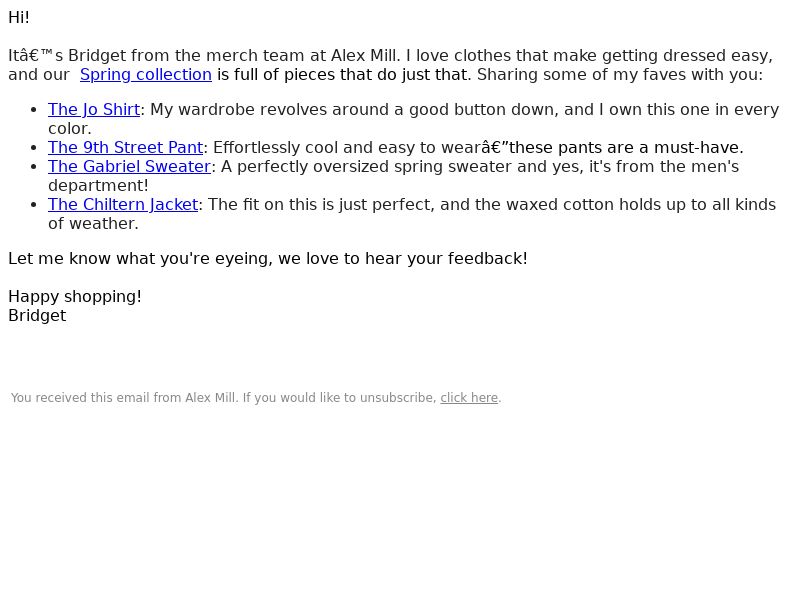Open The 9th Street Pant link

[x=126, y=147]
